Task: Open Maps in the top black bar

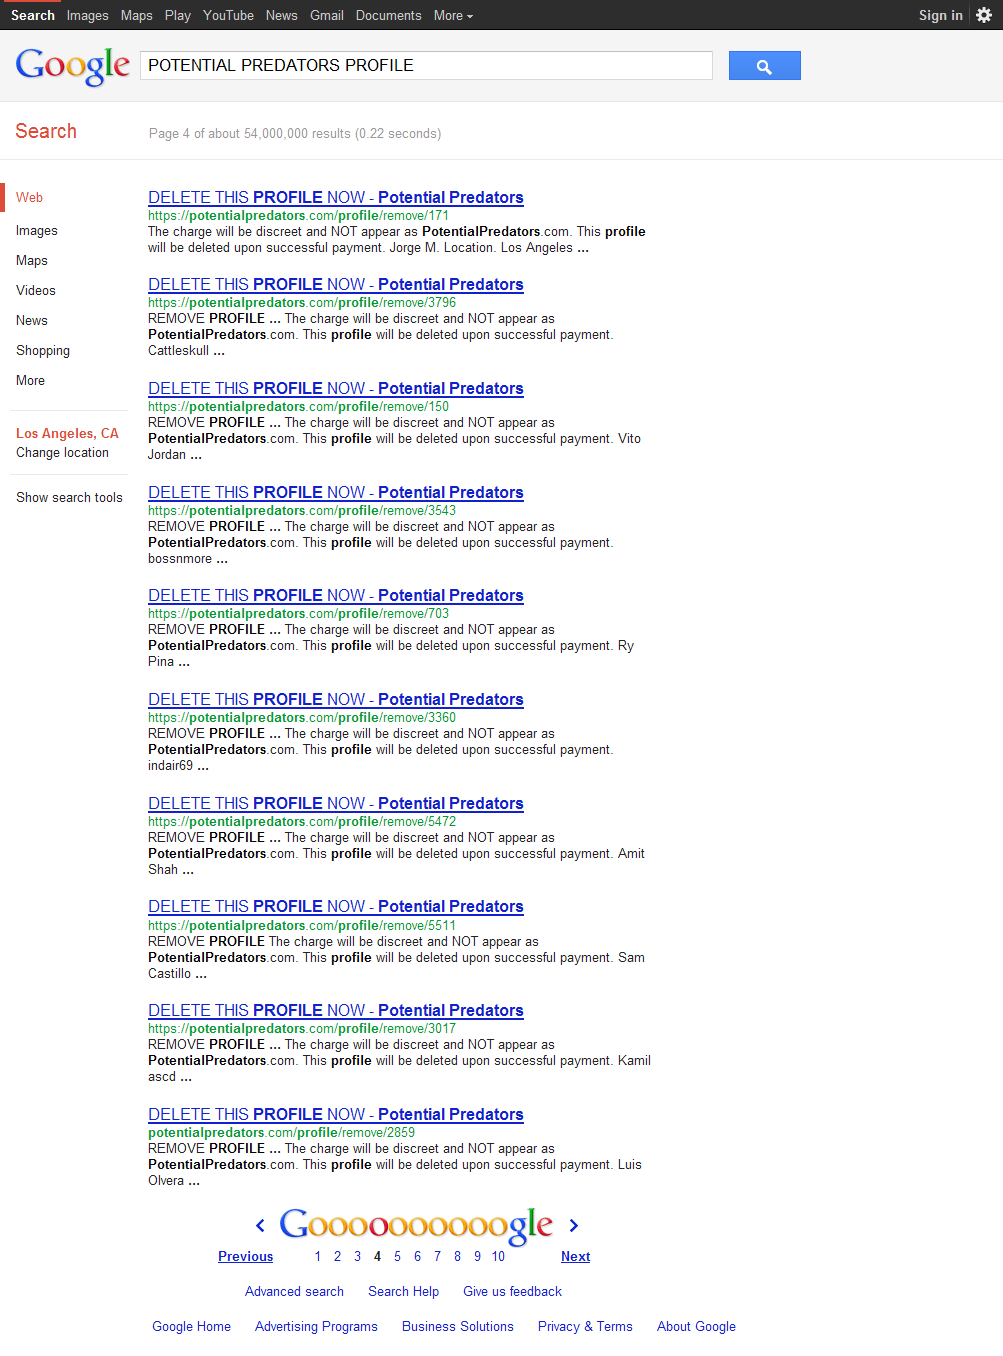Action: tap(137, 15)
